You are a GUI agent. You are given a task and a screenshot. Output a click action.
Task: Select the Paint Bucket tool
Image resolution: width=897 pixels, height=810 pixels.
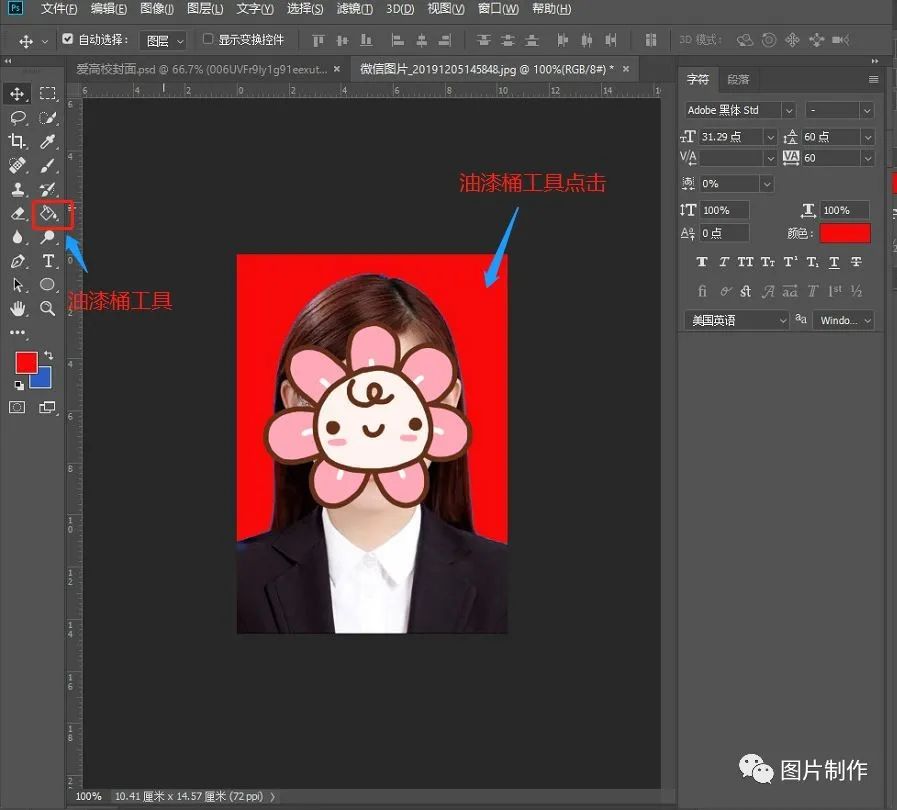(x=47, y=213)
